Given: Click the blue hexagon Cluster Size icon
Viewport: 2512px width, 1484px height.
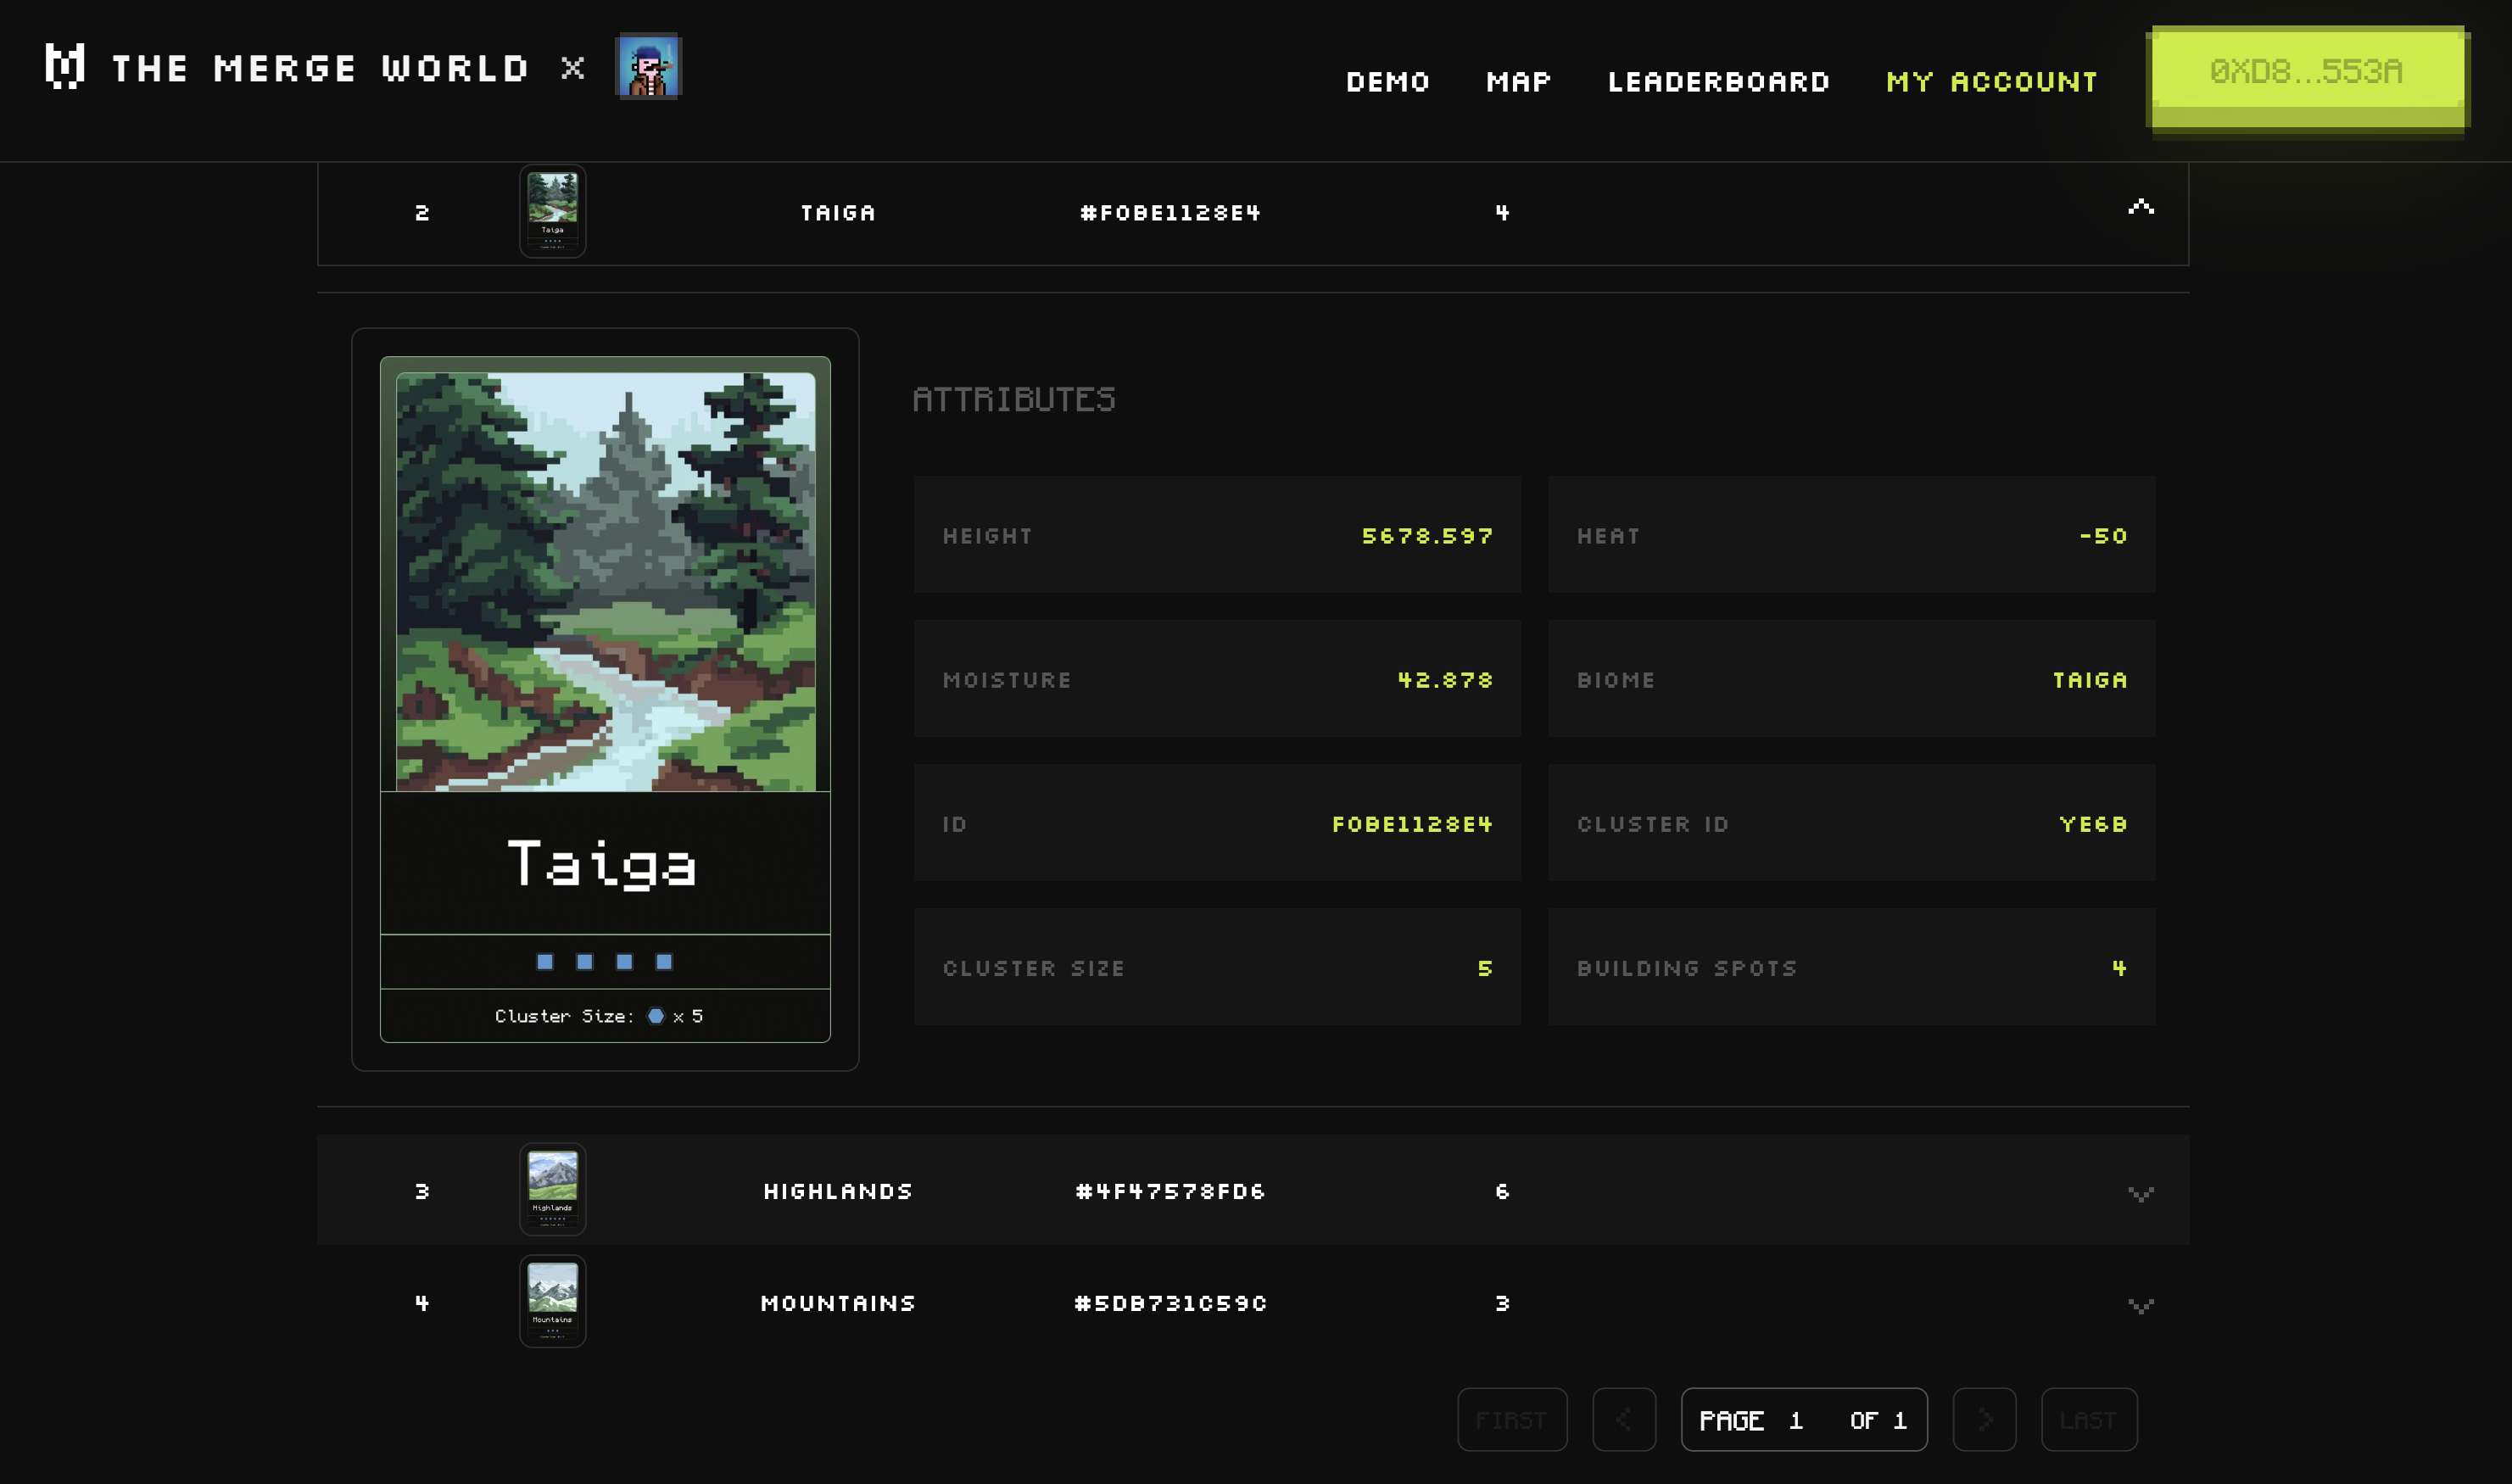Looking at the screenshot, I should point(656,1016).
